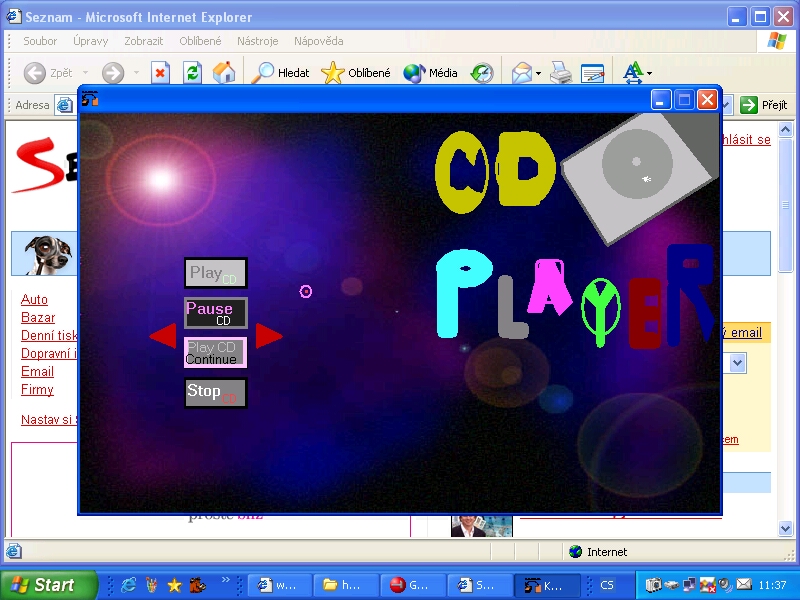Image resolution: width=800 pixels, height=600 pixels.
Task: Click the CS language indicator
Action: (x=607, y=585)
